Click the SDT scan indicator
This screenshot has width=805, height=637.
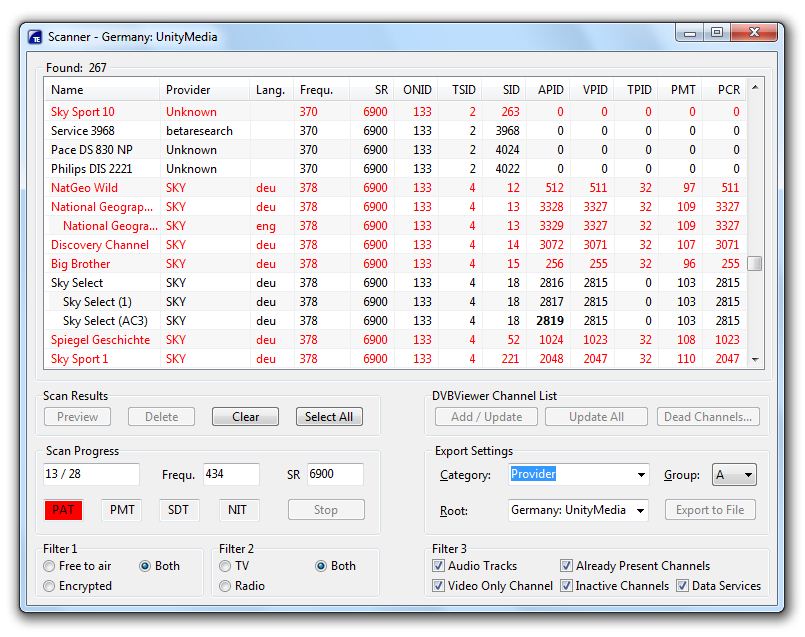point(179,510)
